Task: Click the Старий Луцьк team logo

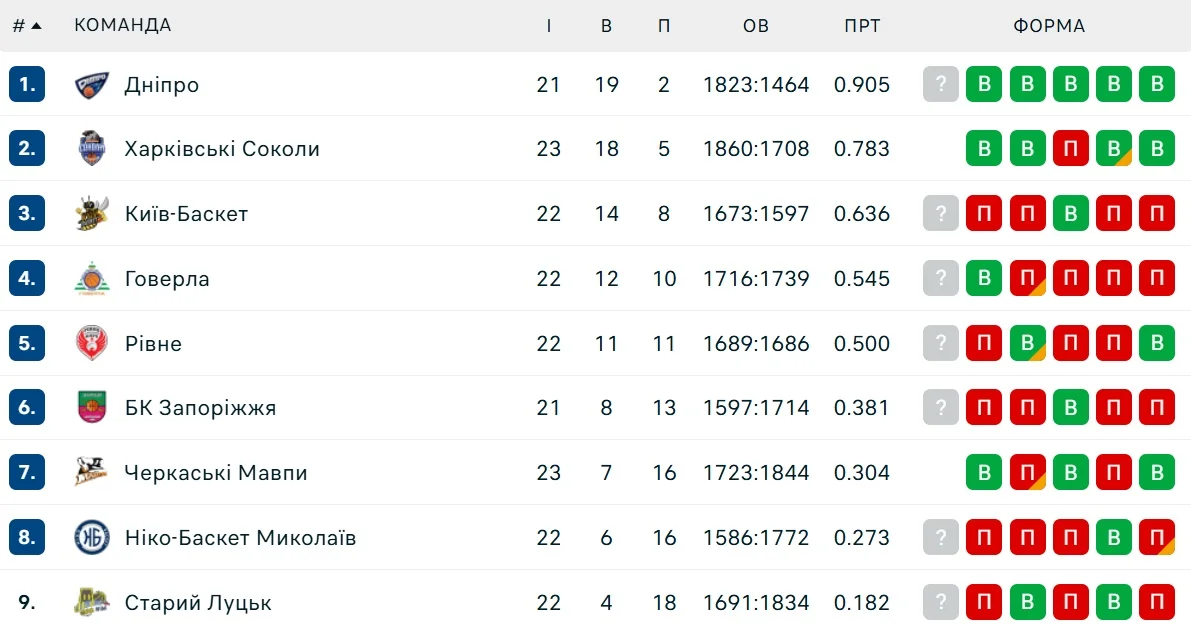Action: coord(92,603)
